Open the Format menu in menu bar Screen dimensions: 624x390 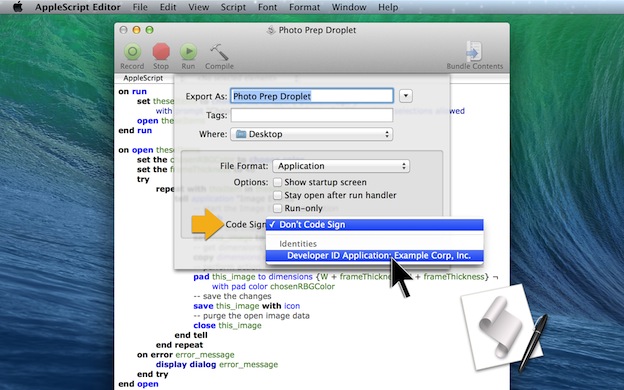pyautogui.click(x=304, y=7)
